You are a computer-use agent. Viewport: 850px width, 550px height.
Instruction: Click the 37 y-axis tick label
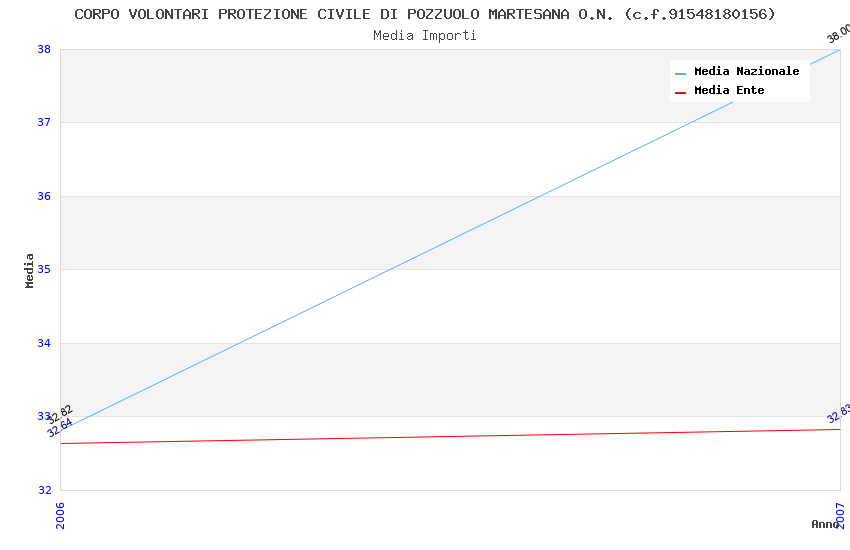tap(44, 122)
